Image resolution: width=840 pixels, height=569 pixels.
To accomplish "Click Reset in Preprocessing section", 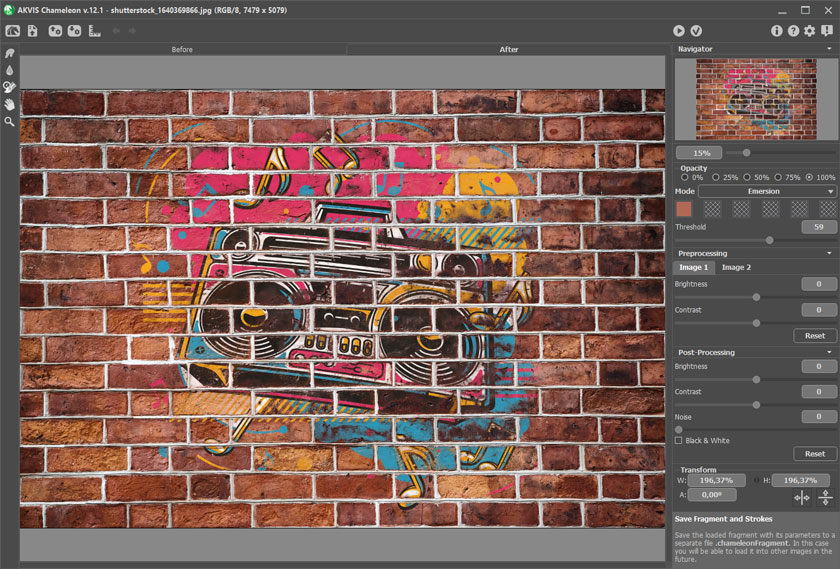I will (814, 335).
